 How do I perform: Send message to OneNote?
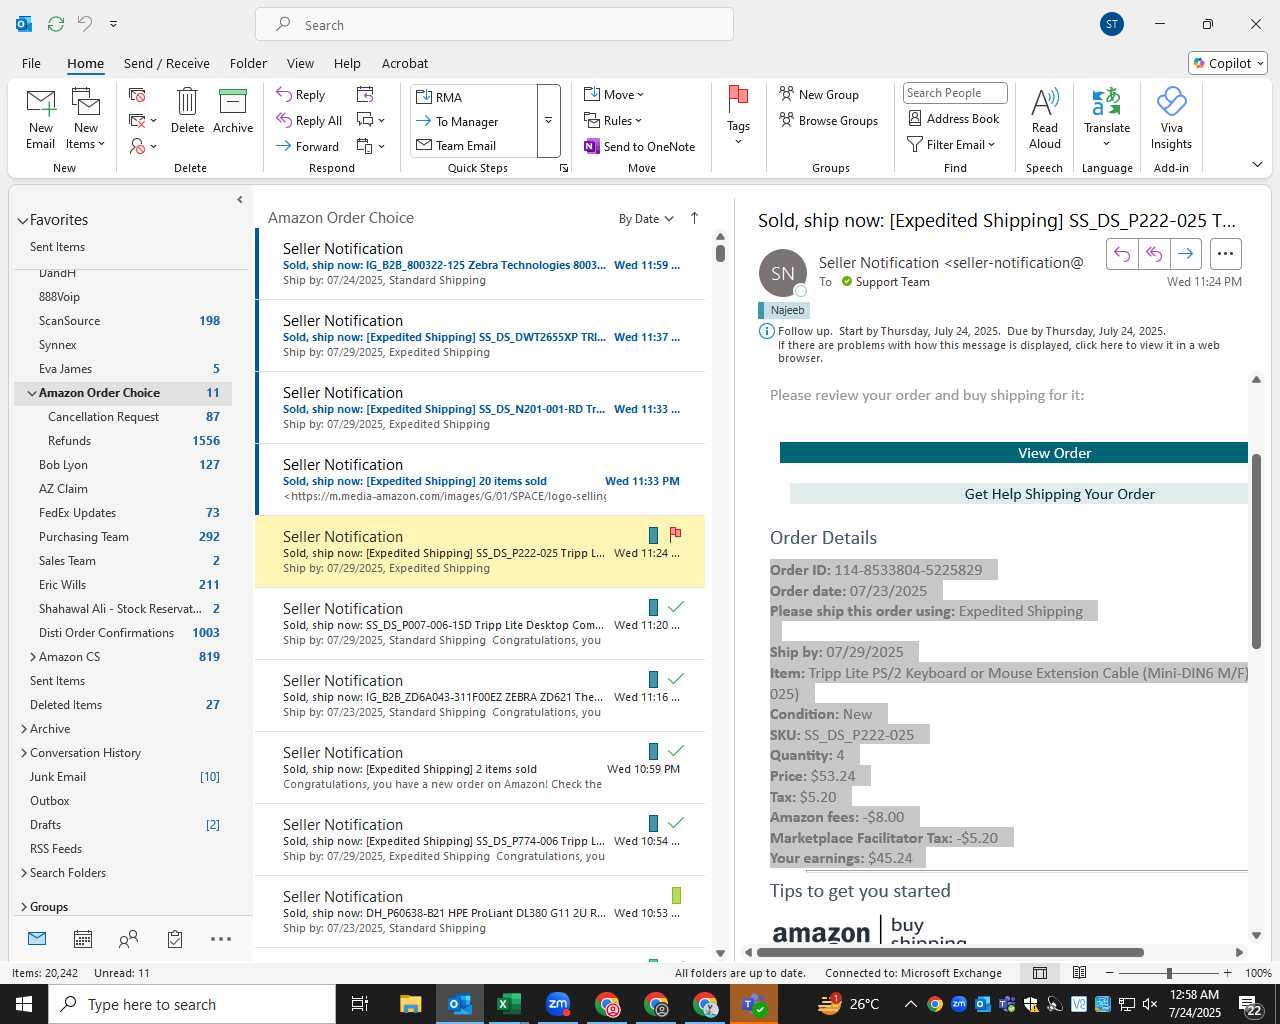click(x=640, y=146)
